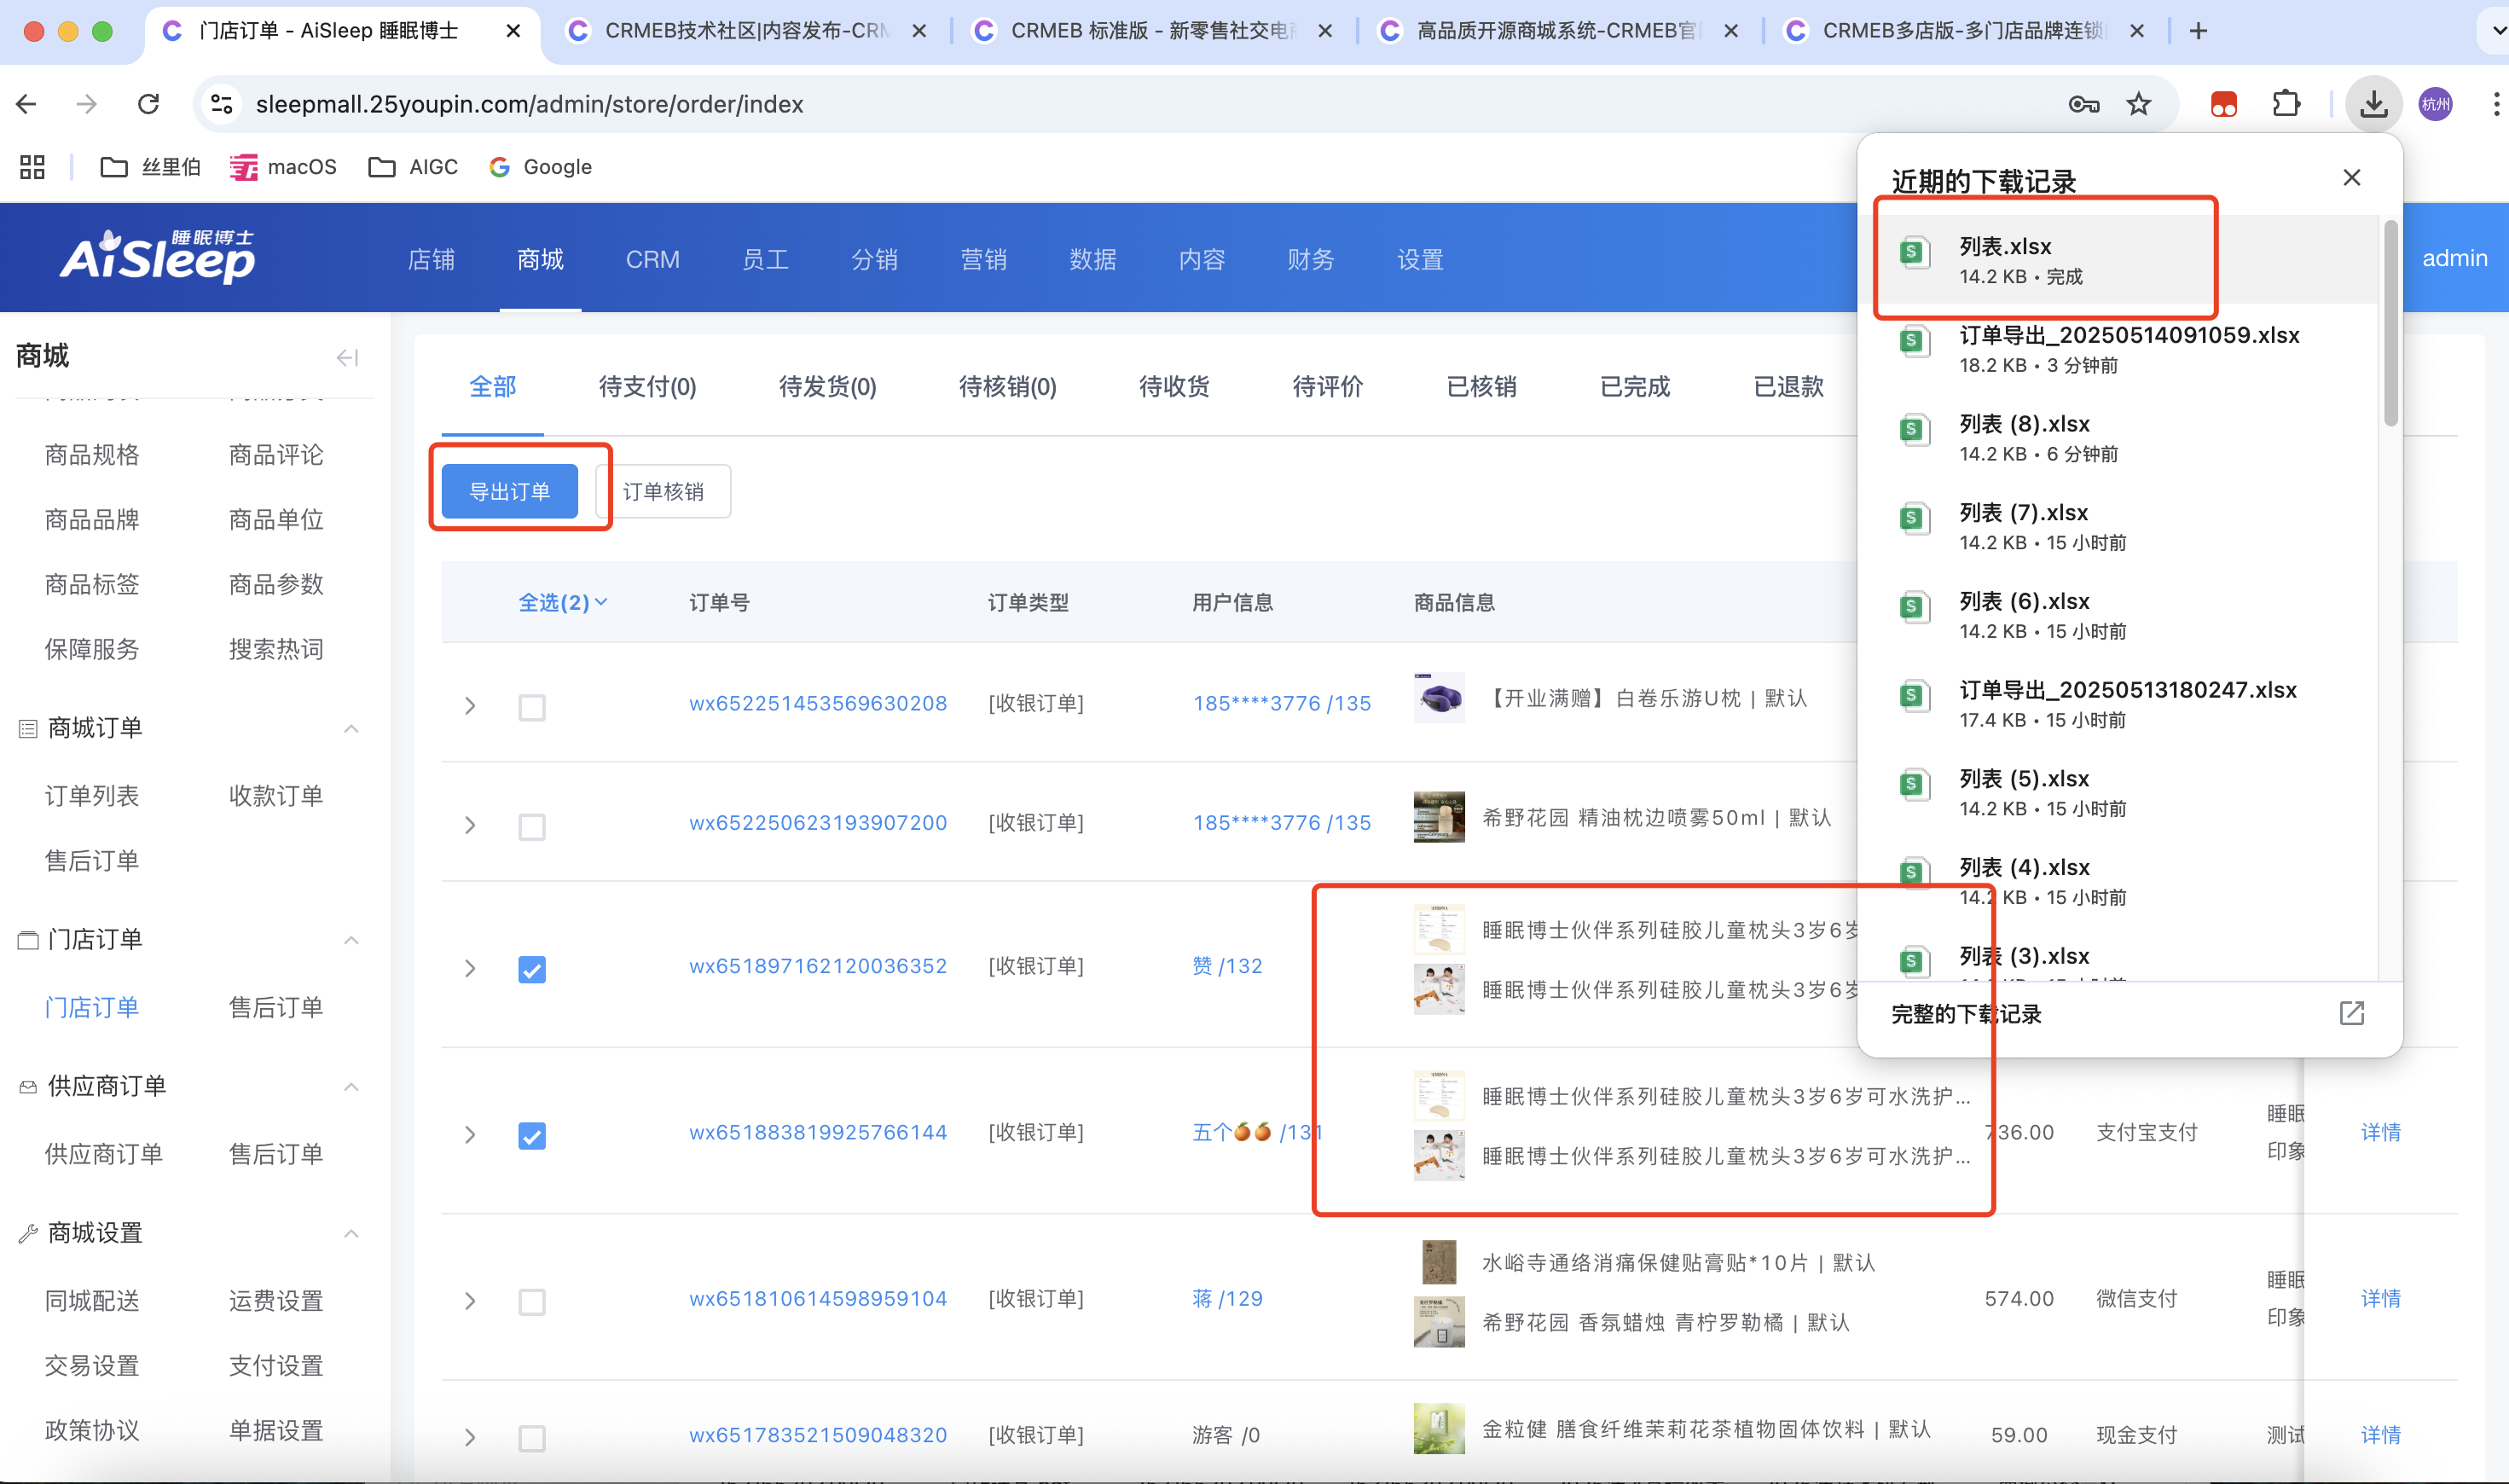Screen dimensions: 2509x1484
Task: Uncheck order wx651897162120036352 checkbox
Action: tap(532, 970)
